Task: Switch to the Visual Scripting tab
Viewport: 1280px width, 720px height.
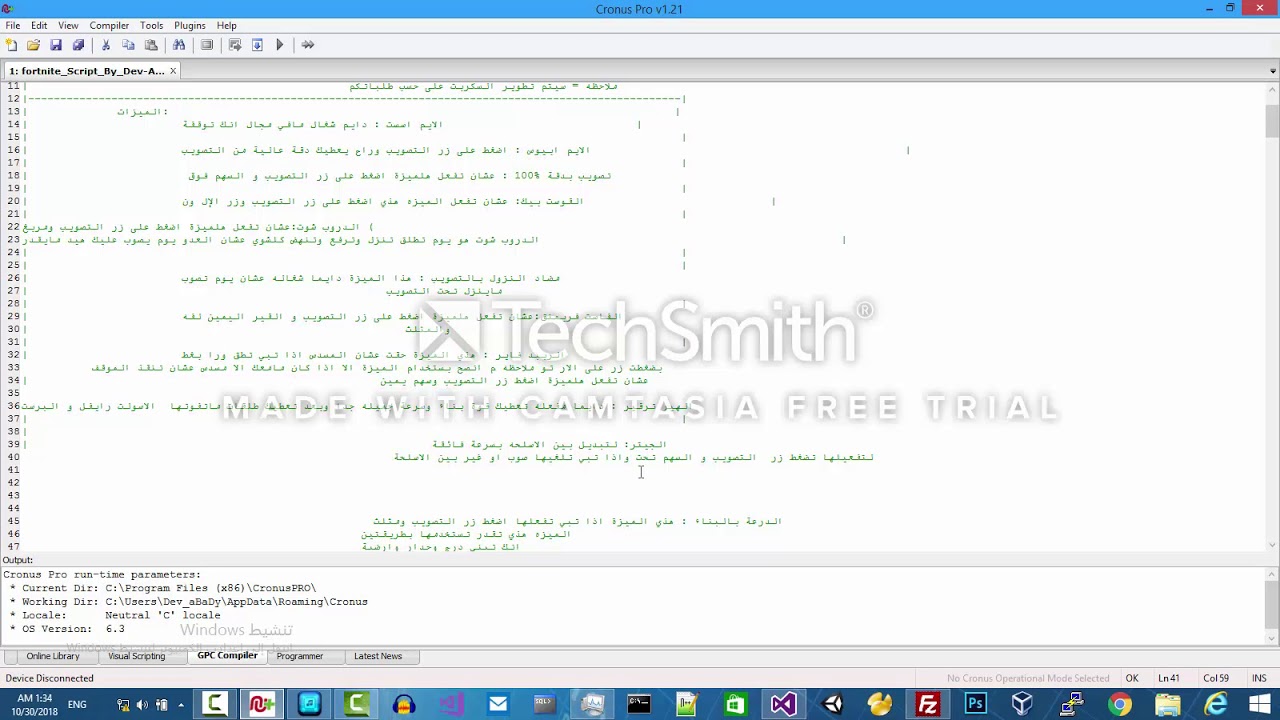Action: coord(137,656)
